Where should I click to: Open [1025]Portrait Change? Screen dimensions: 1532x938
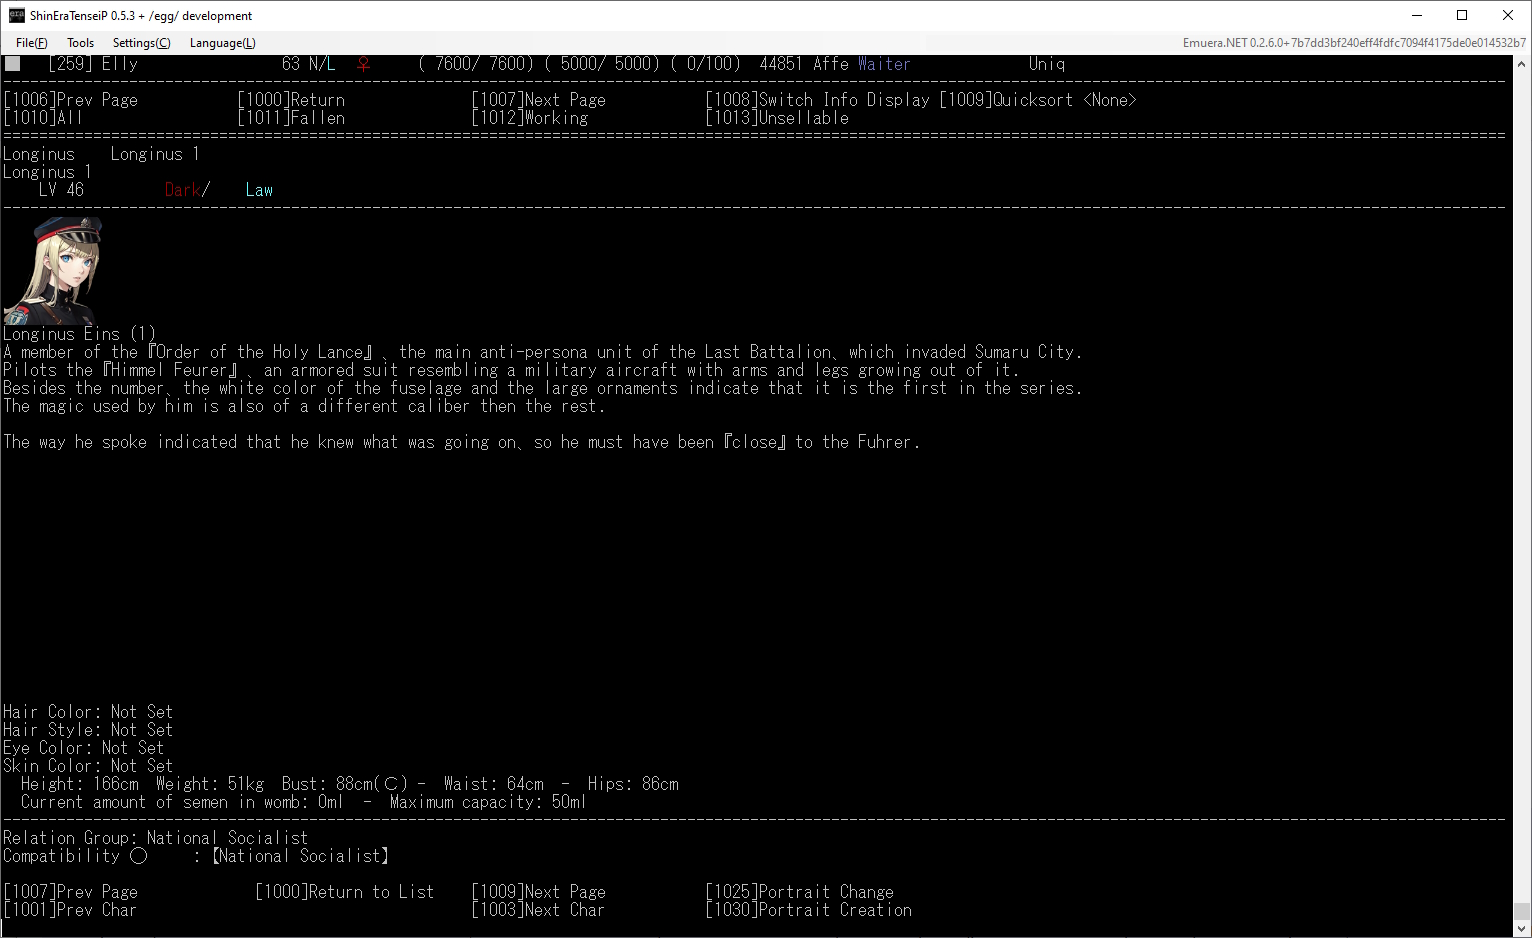(800, 892)
